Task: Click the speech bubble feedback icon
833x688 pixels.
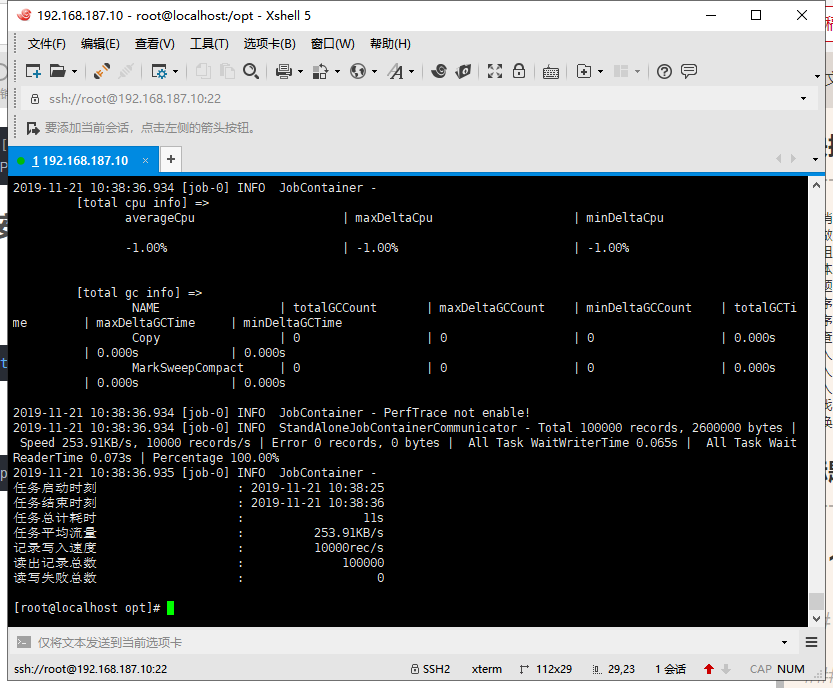Action: click(689, 71)
